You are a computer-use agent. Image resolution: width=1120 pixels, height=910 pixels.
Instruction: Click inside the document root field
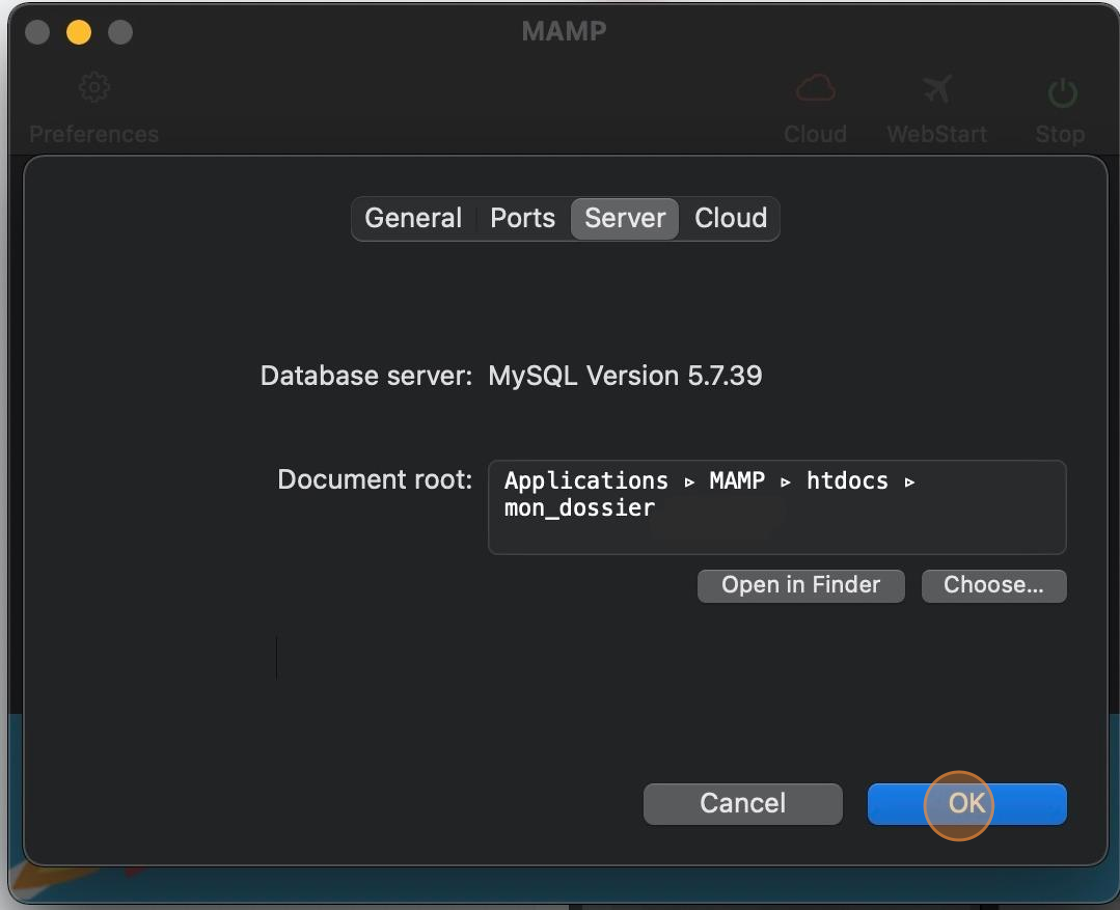[778, 508]
